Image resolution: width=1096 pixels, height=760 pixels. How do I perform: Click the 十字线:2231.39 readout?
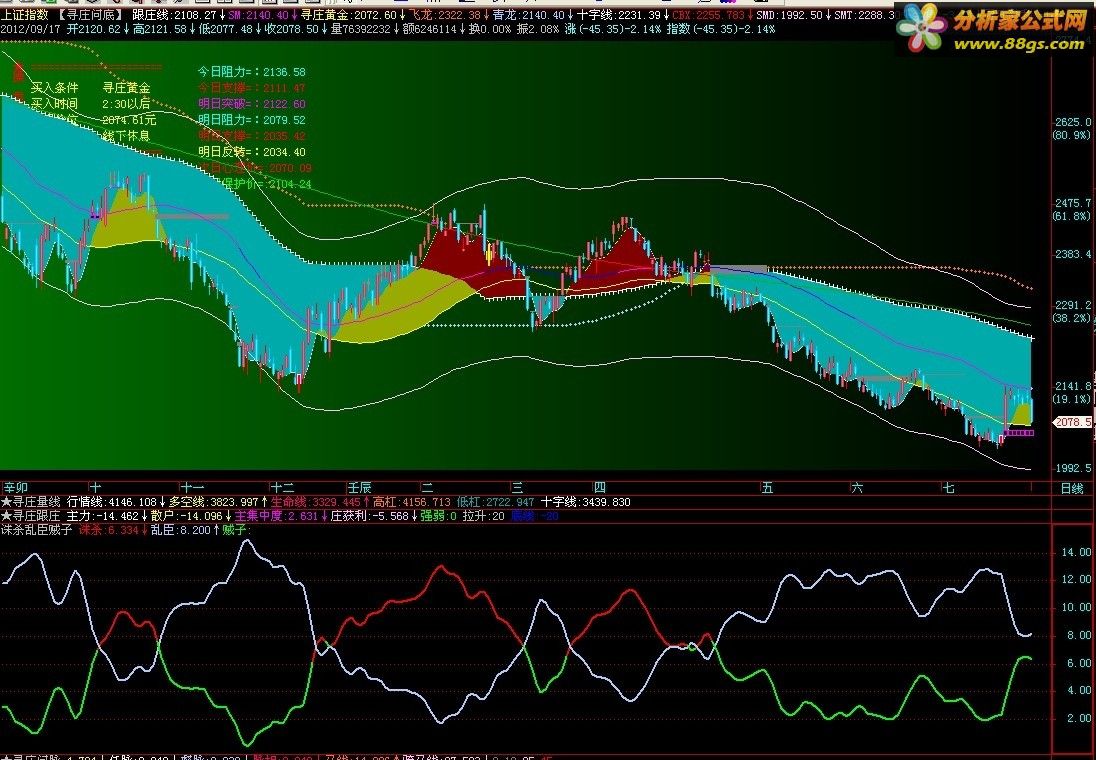619,14
